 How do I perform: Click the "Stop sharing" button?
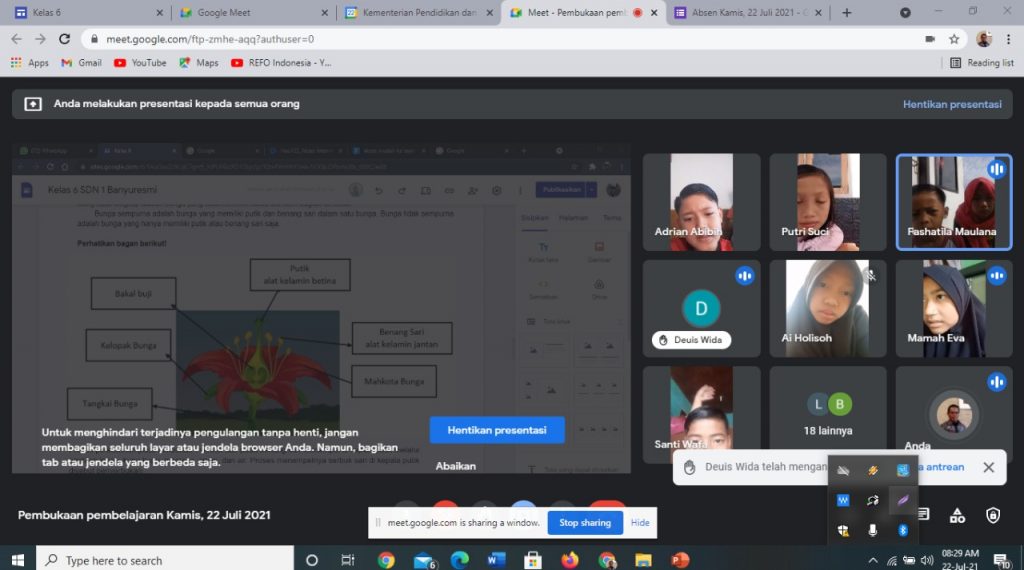[585, 523]
